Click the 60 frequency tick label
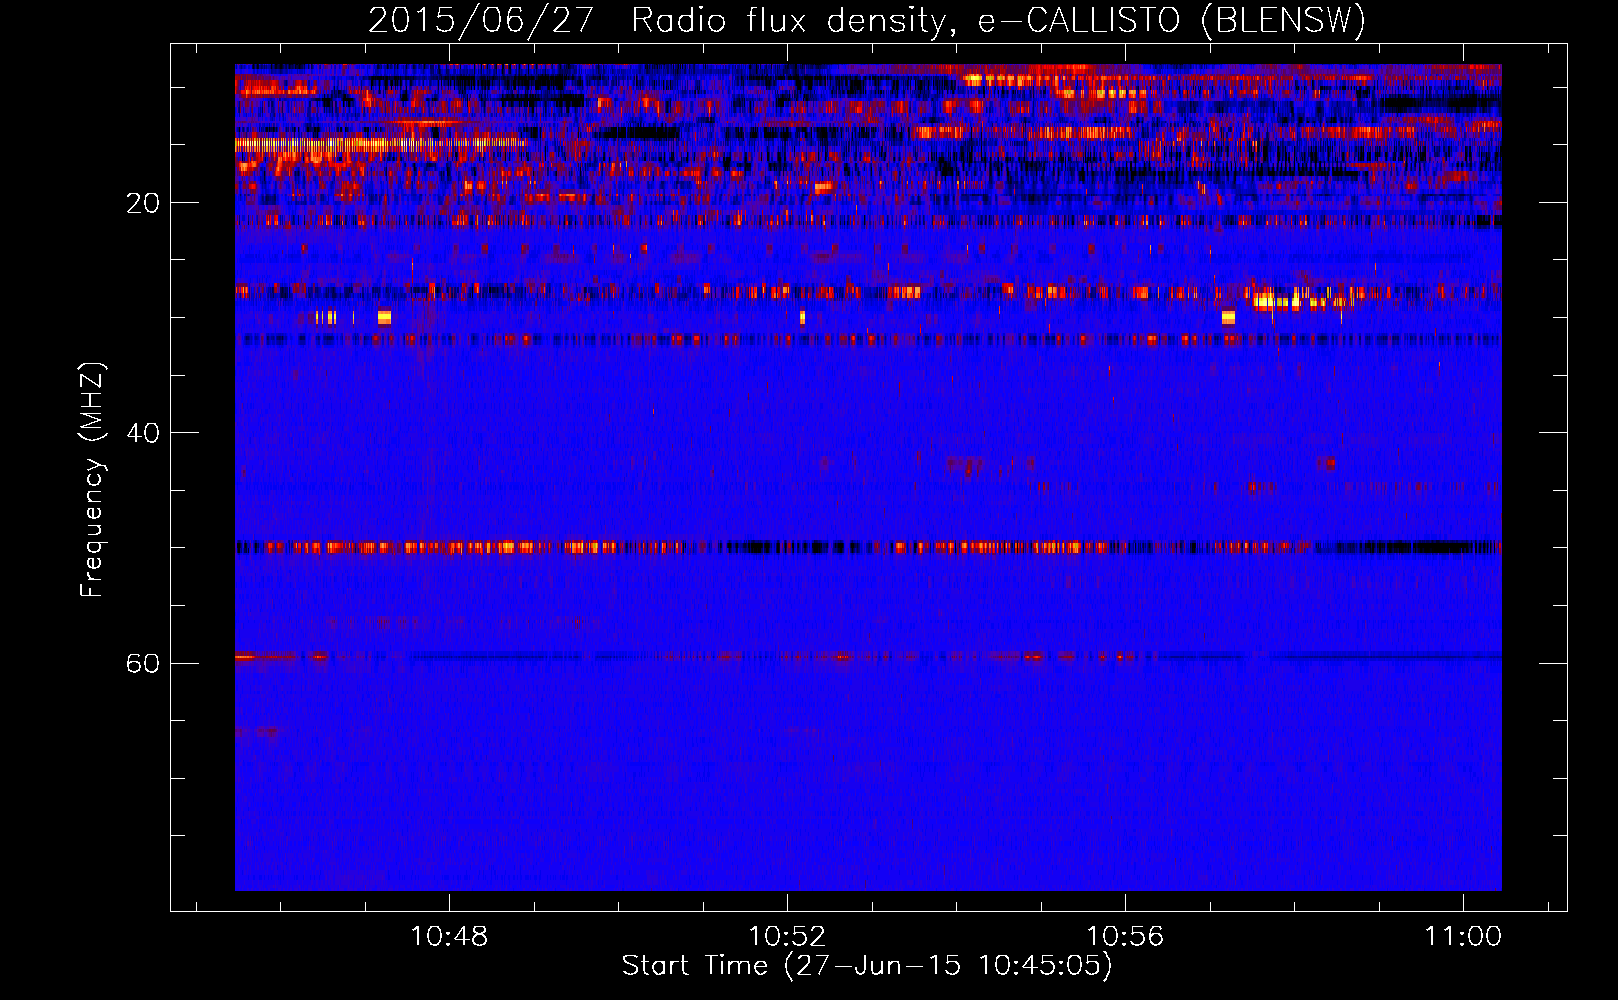This screenshot has width=1618, height=1000. point(143,663)
